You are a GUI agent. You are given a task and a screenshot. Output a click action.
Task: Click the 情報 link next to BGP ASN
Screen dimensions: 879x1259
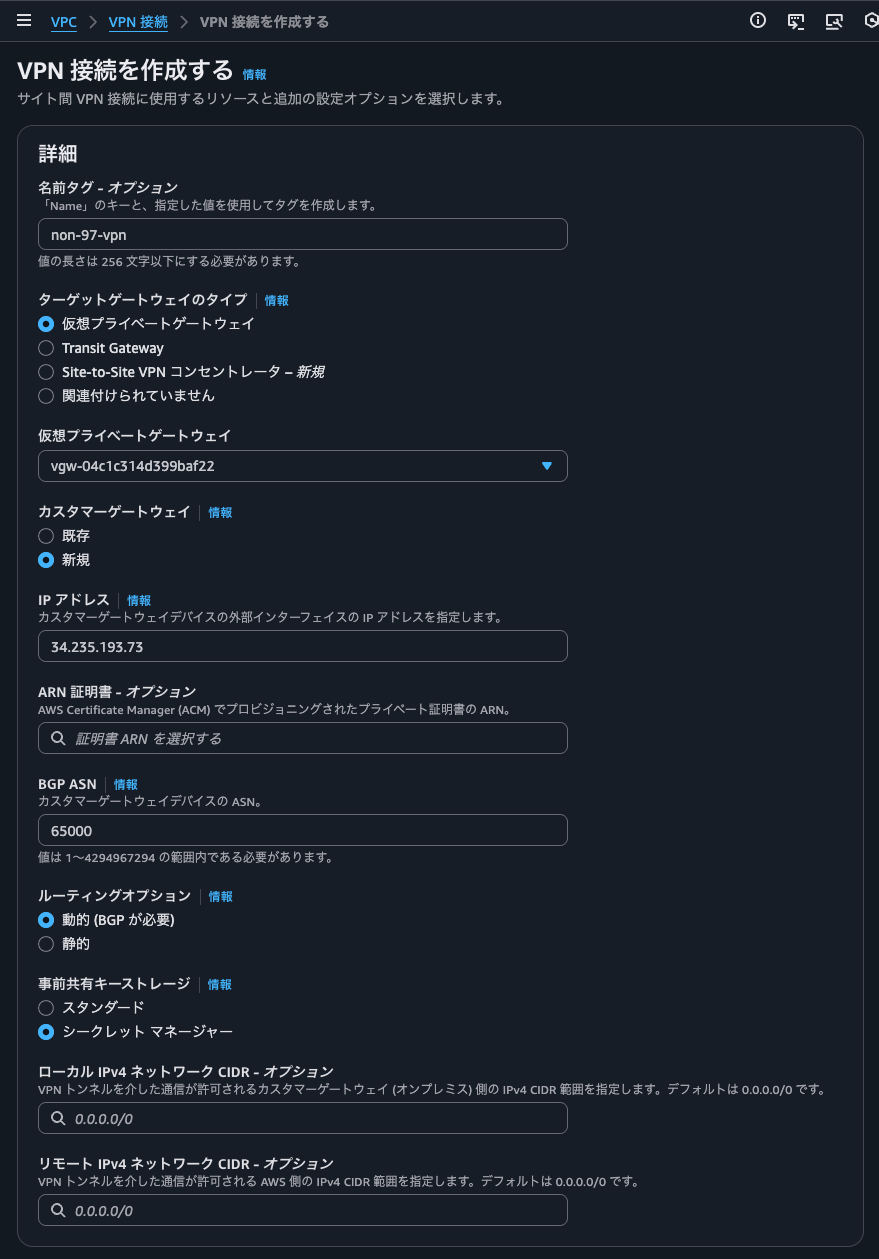pyautogui.click(x=125, y=784)
